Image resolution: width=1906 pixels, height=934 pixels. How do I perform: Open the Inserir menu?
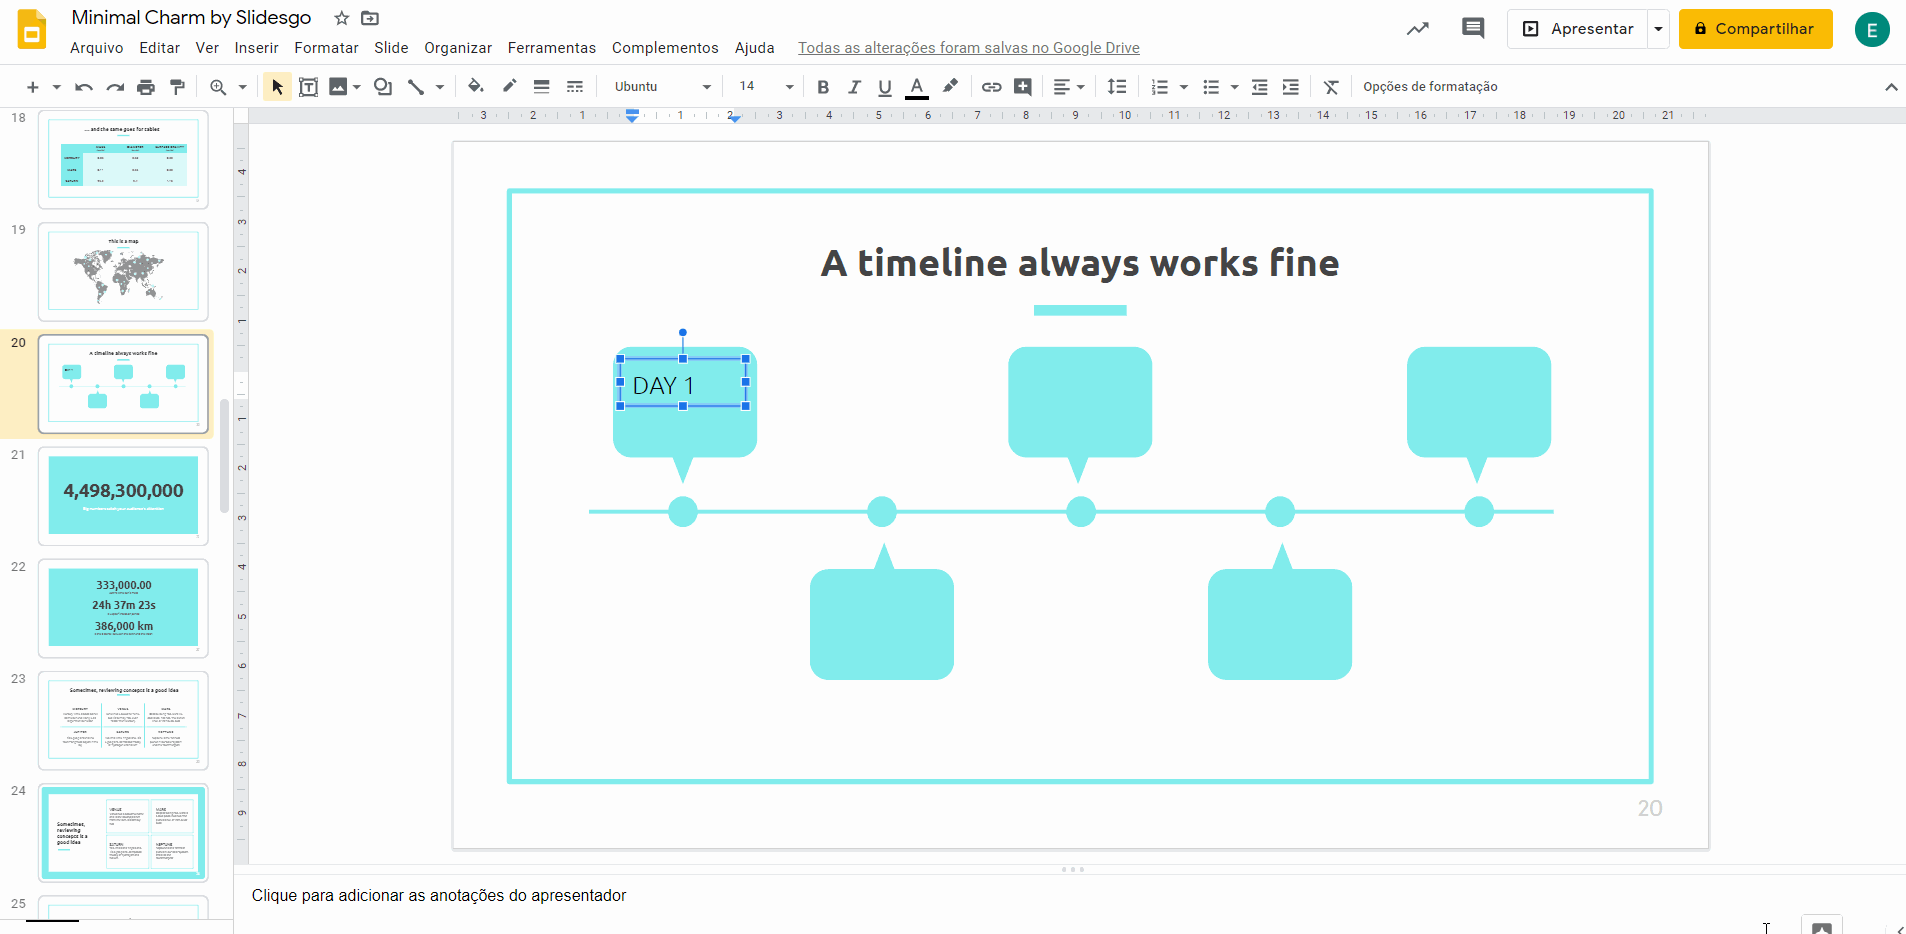(256, 48)
